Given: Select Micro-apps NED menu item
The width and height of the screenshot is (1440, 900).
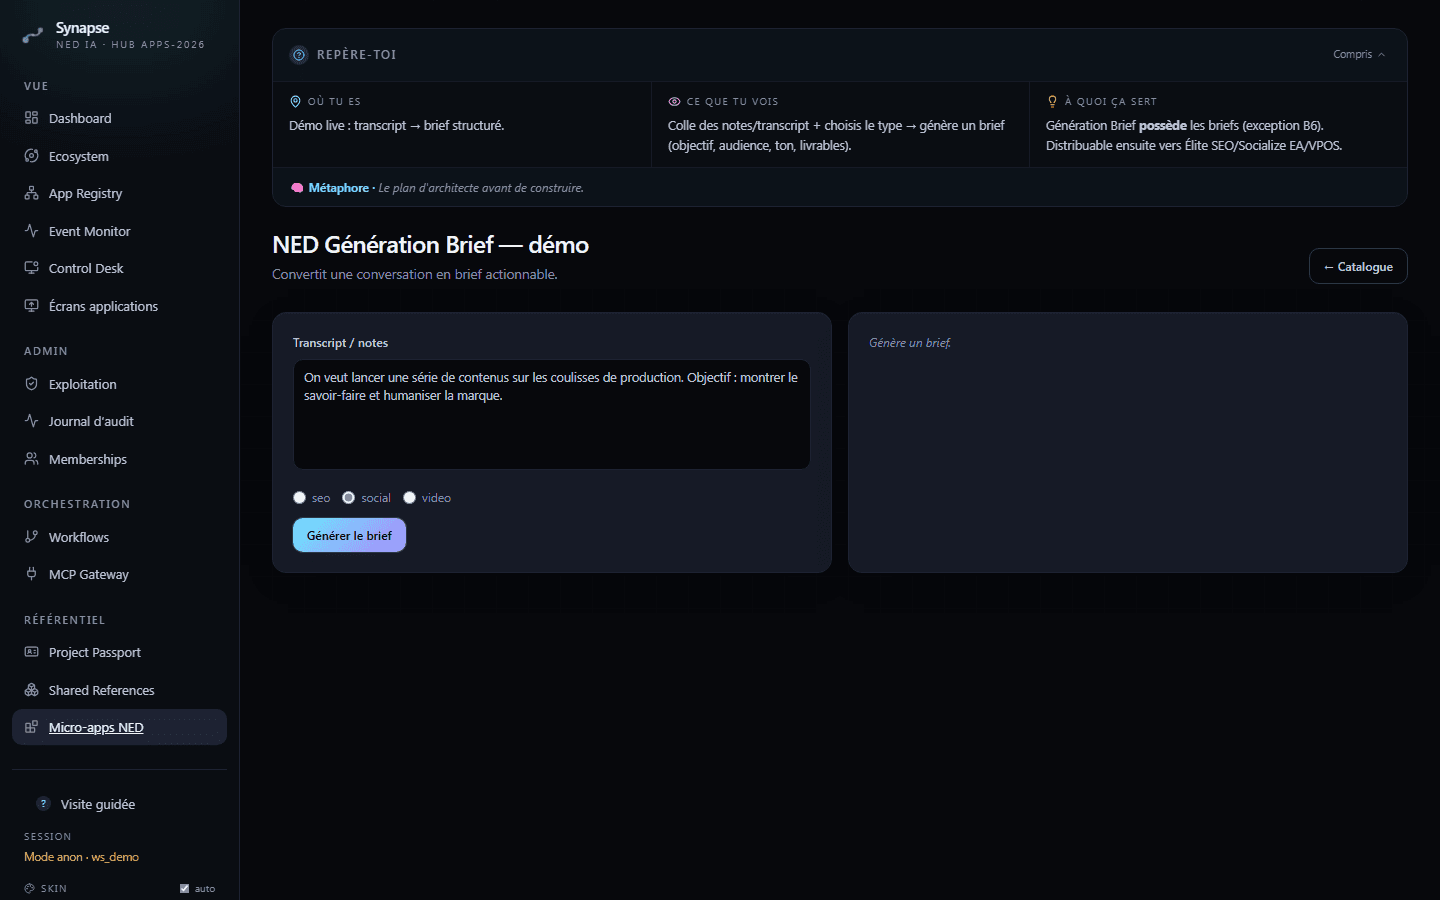Looking at the screenshot, I should click(119, 727).
